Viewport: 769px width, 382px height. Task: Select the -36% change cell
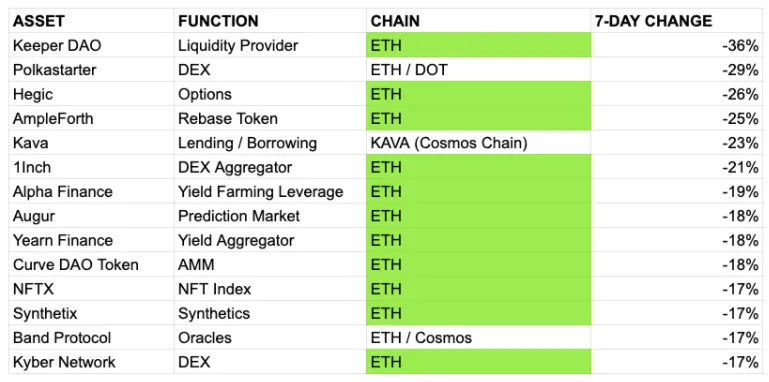[x=677, y=46]
